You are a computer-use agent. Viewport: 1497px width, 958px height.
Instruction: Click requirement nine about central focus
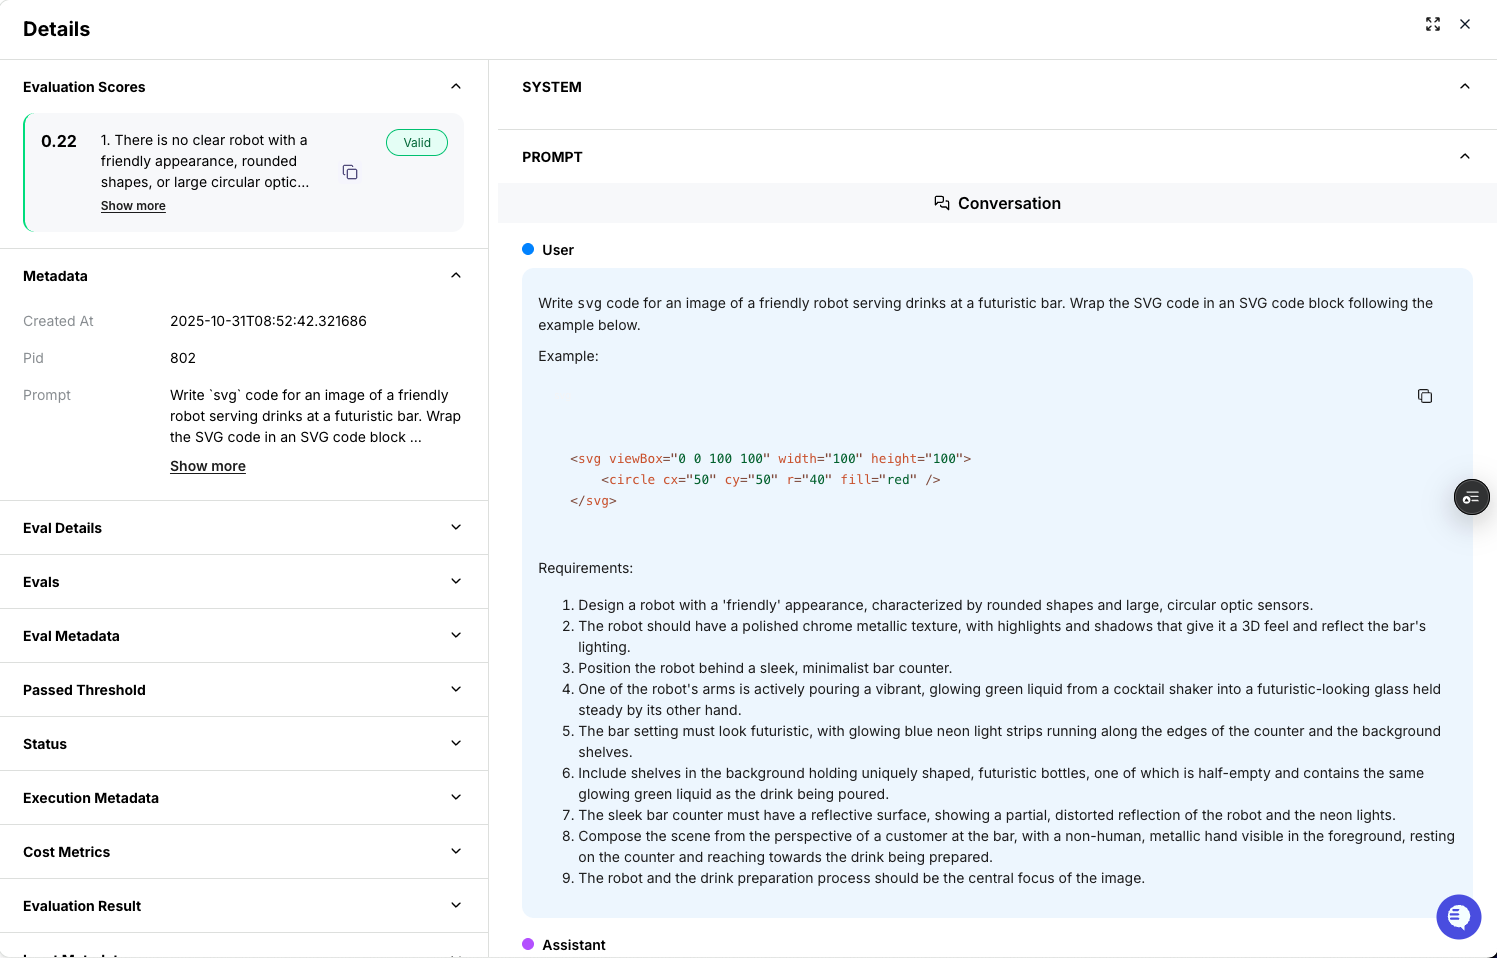point(861,878)
